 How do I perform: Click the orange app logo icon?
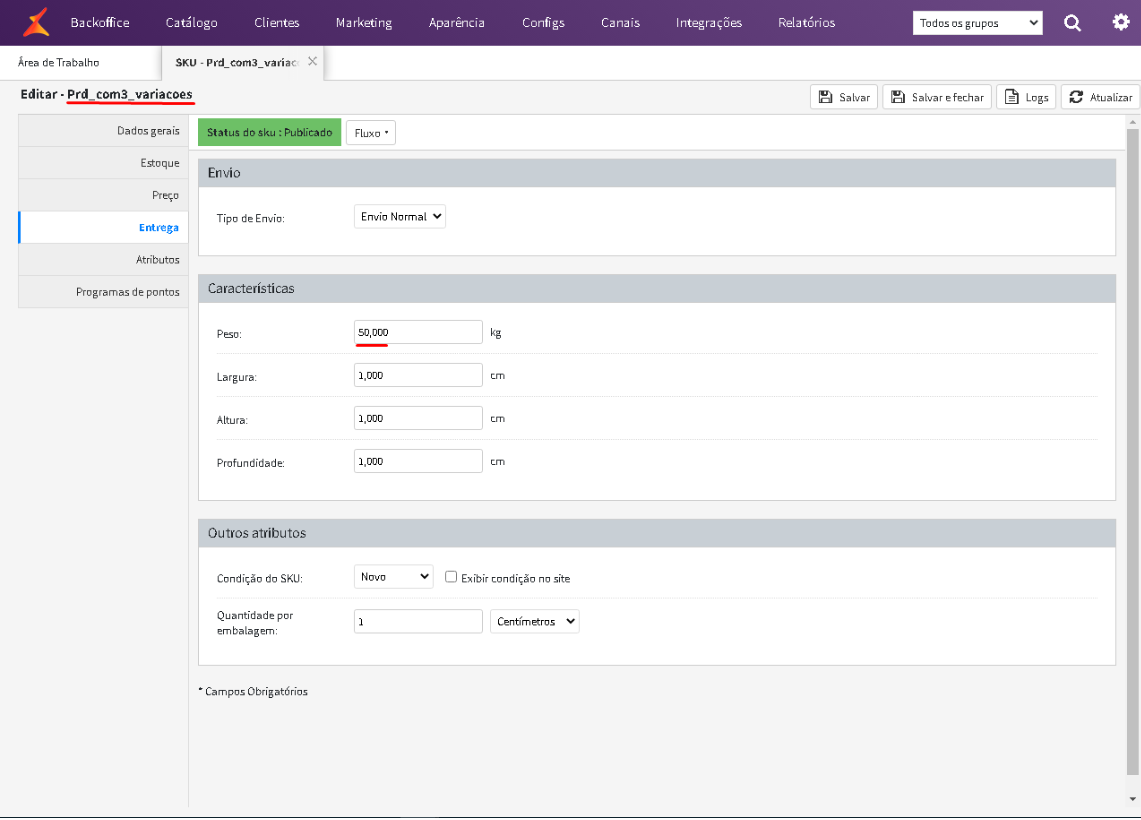[x=36, y=22]
